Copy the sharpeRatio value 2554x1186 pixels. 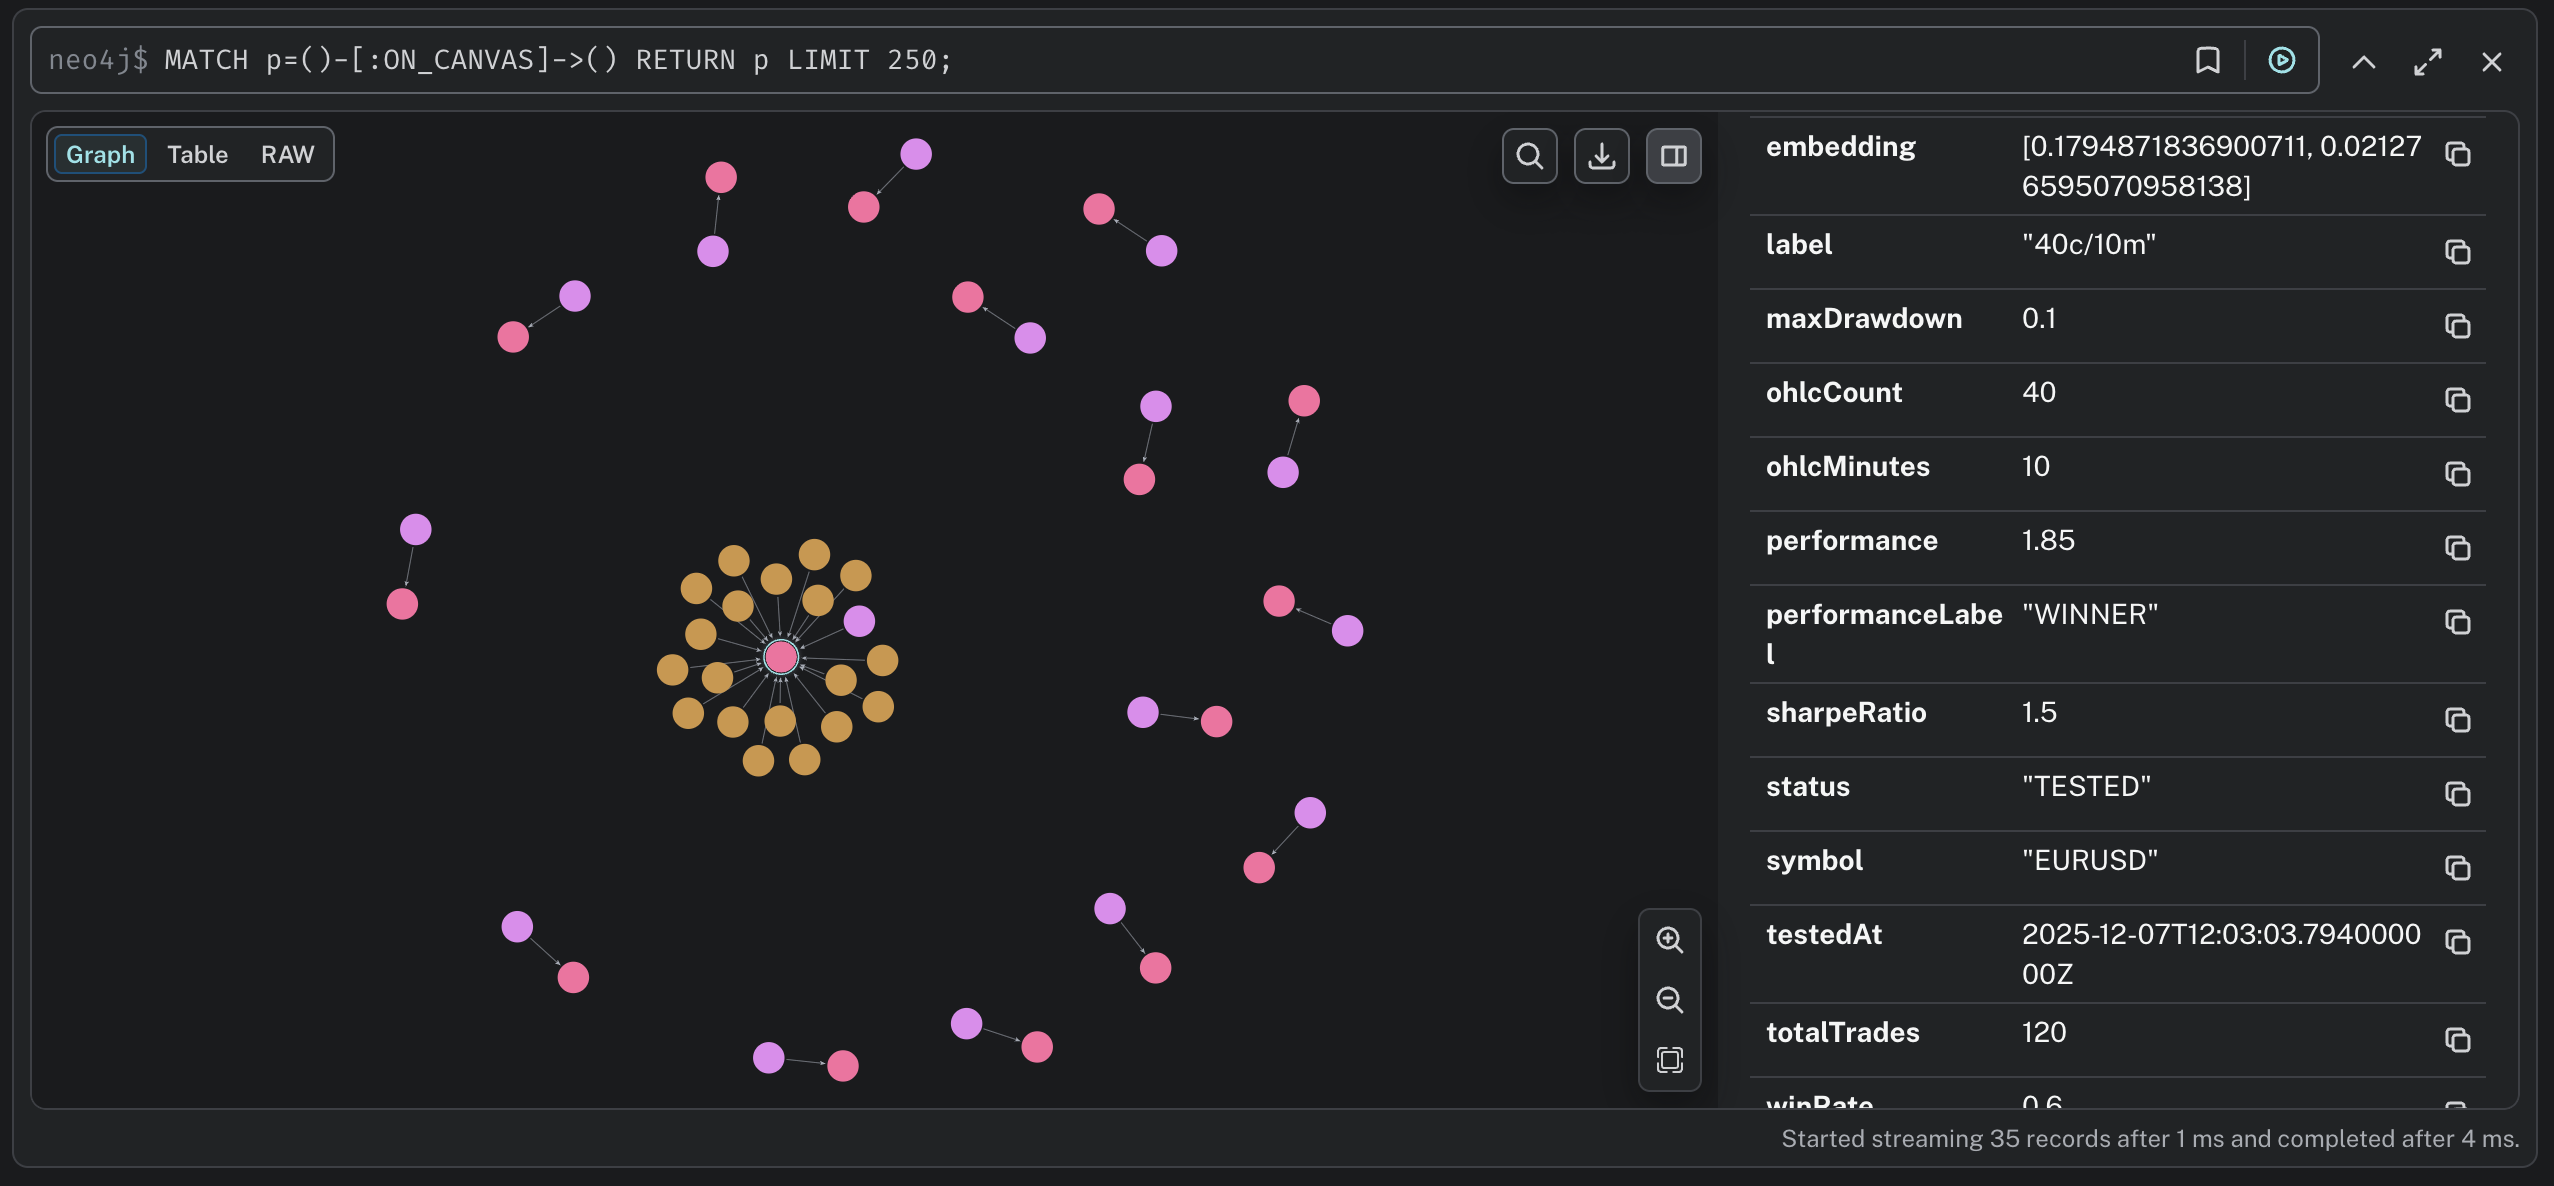(2457, 720)
